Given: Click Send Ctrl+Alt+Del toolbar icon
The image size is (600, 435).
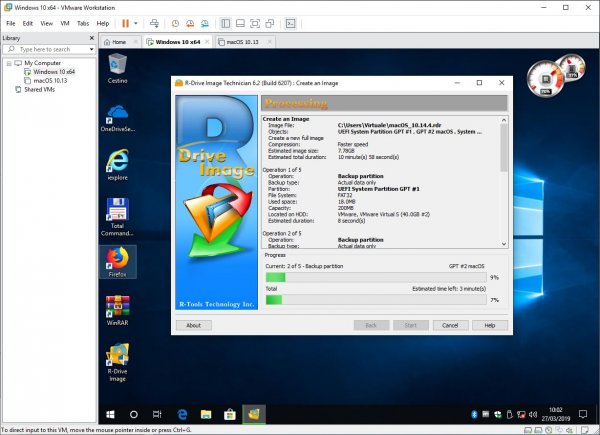Looking at the screenshot, I should tap(153, 22).
